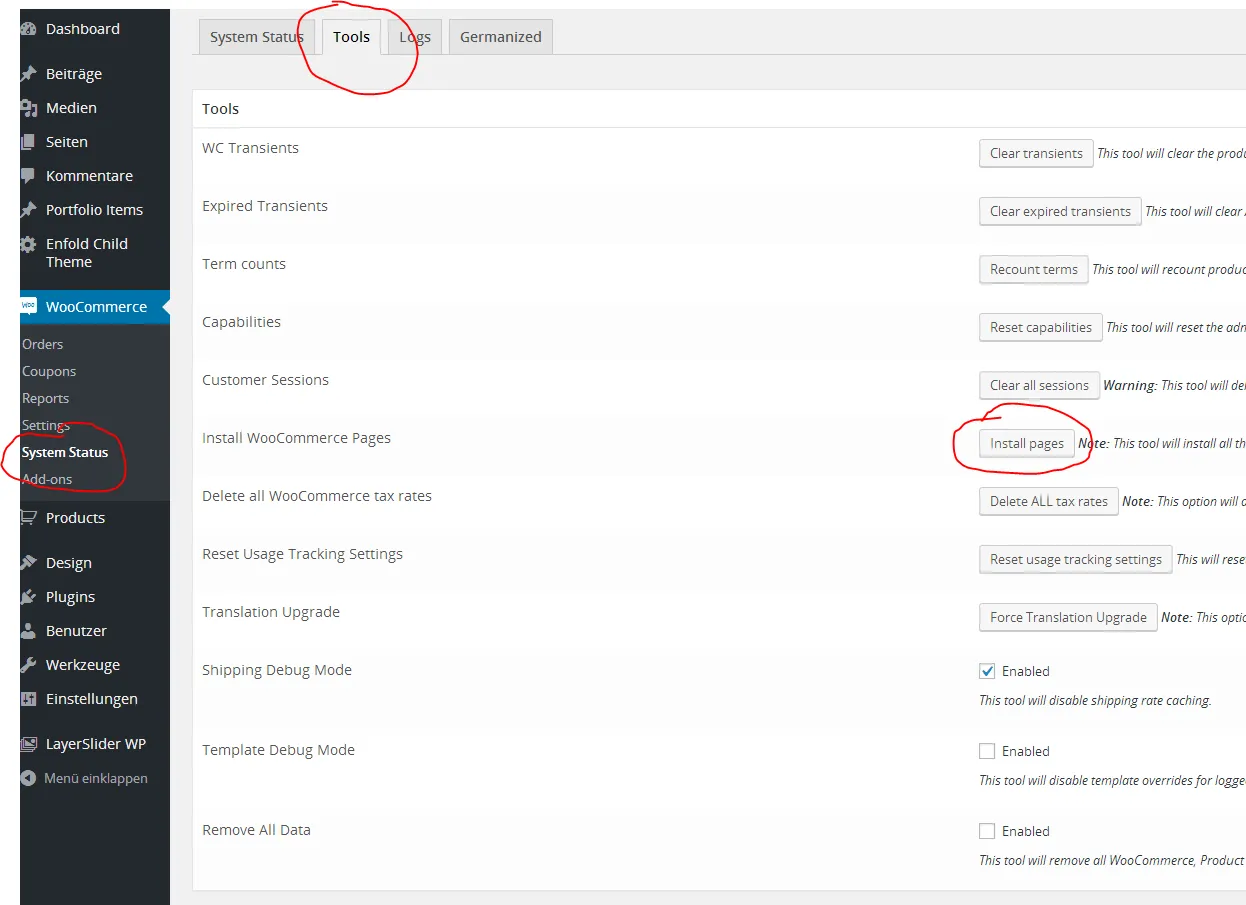Click the LayerSlider WP icon
This screenshot has height=905, width=1246.
29,744
